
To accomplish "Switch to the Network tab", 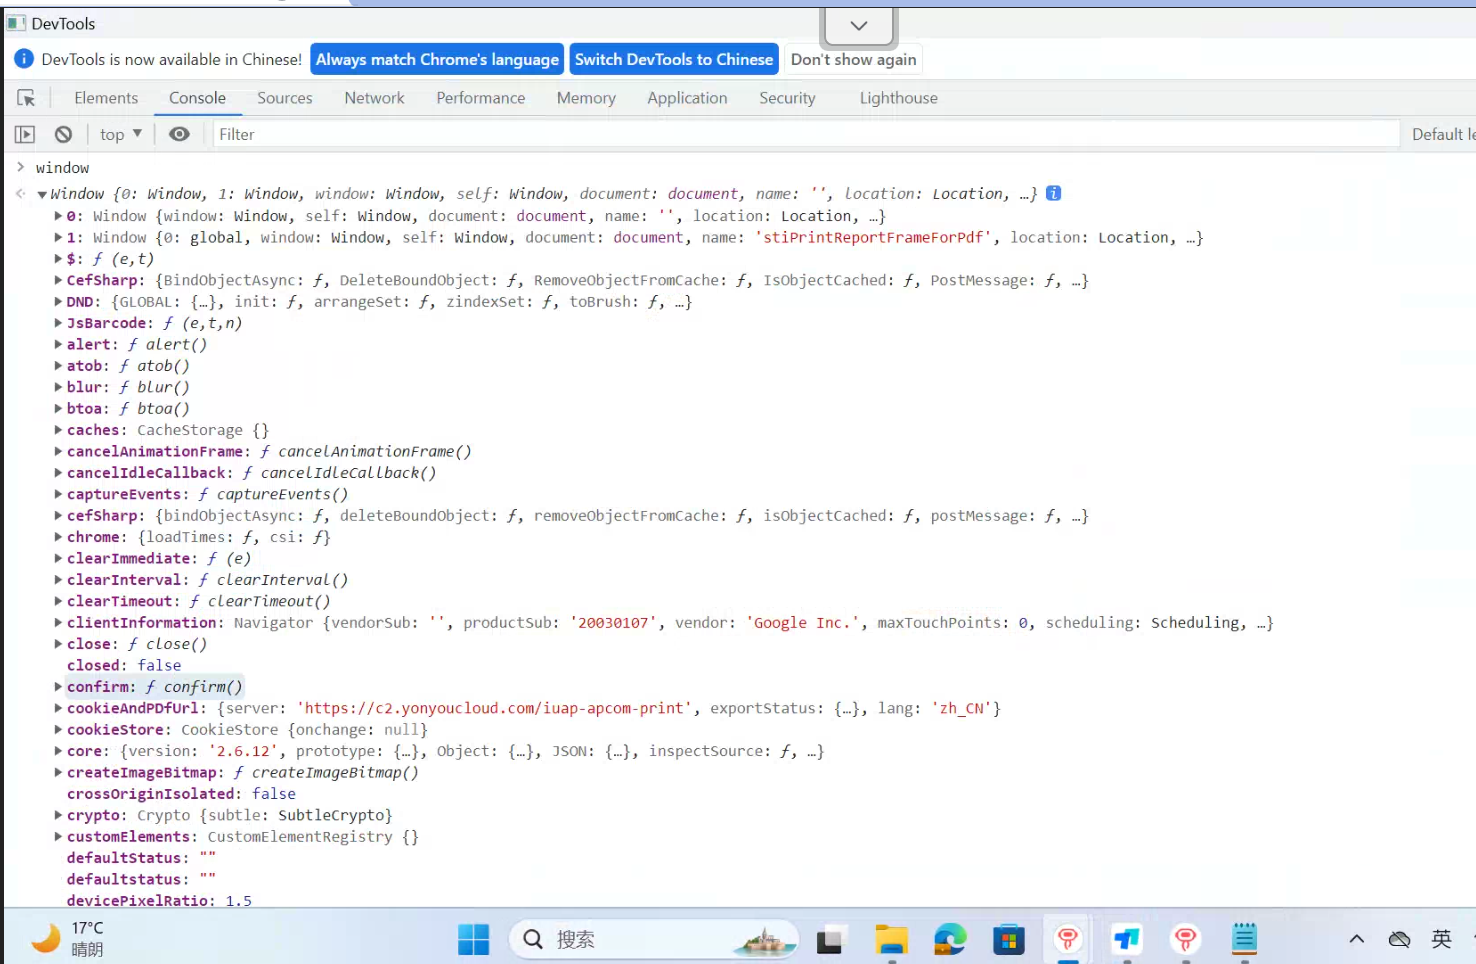I will pyautogui.click(x=374, y=98).
